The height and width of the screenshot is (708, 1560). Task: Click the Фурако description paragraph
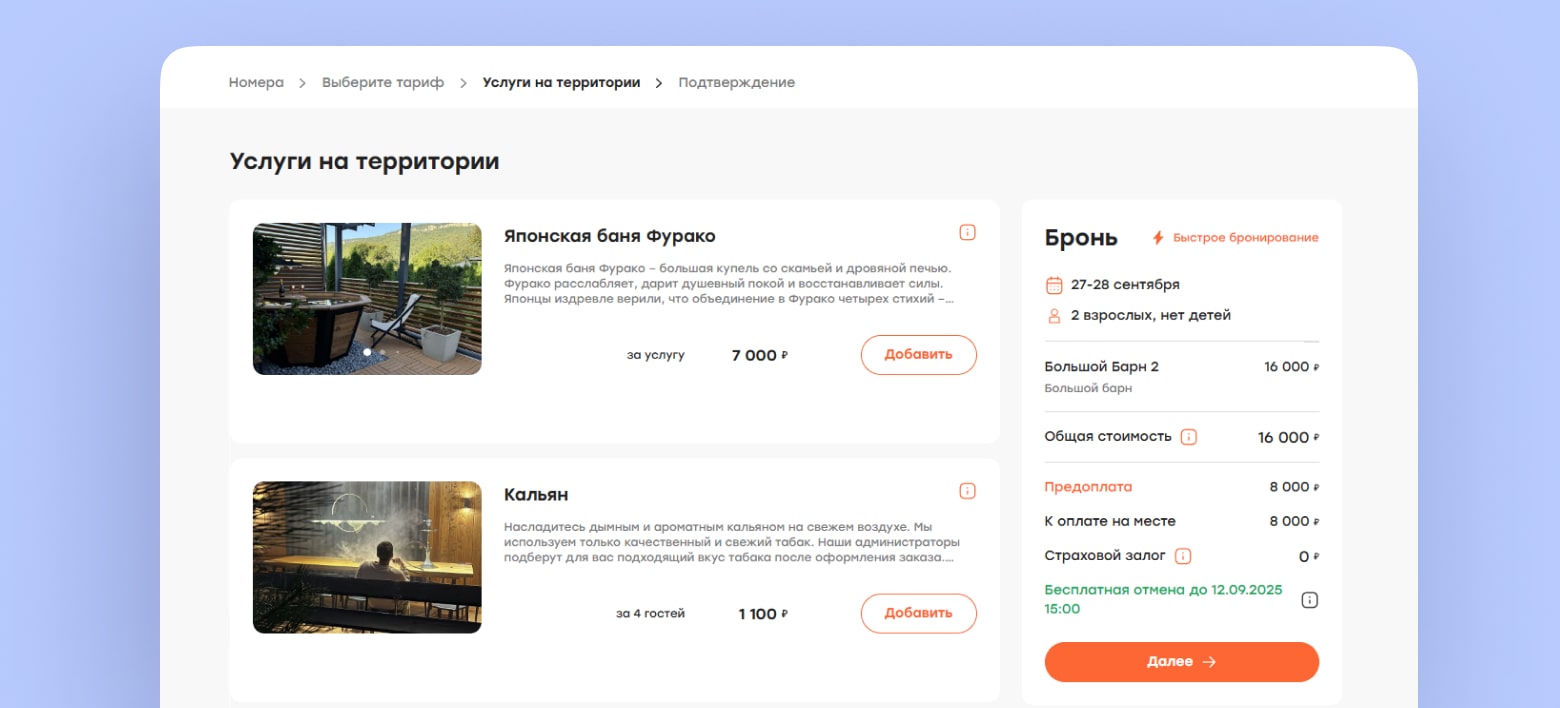pos(729,283)
